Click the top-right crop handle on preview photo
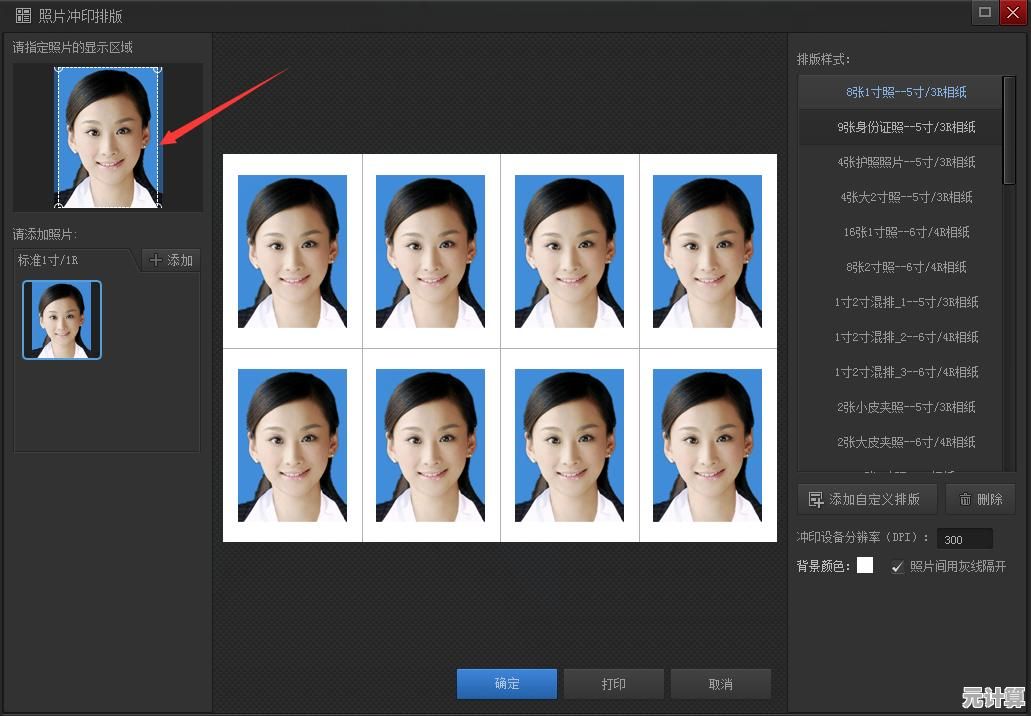 point(158,68)
